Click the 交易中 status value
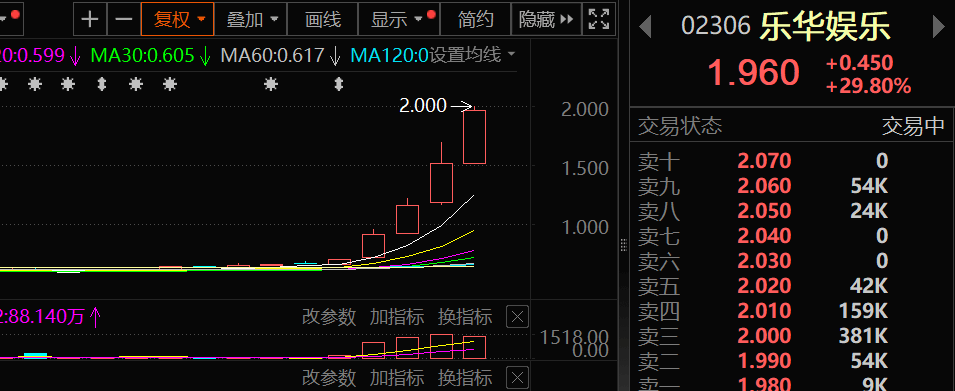Screen dimensions: 955x391 click(x=914, y=126)
